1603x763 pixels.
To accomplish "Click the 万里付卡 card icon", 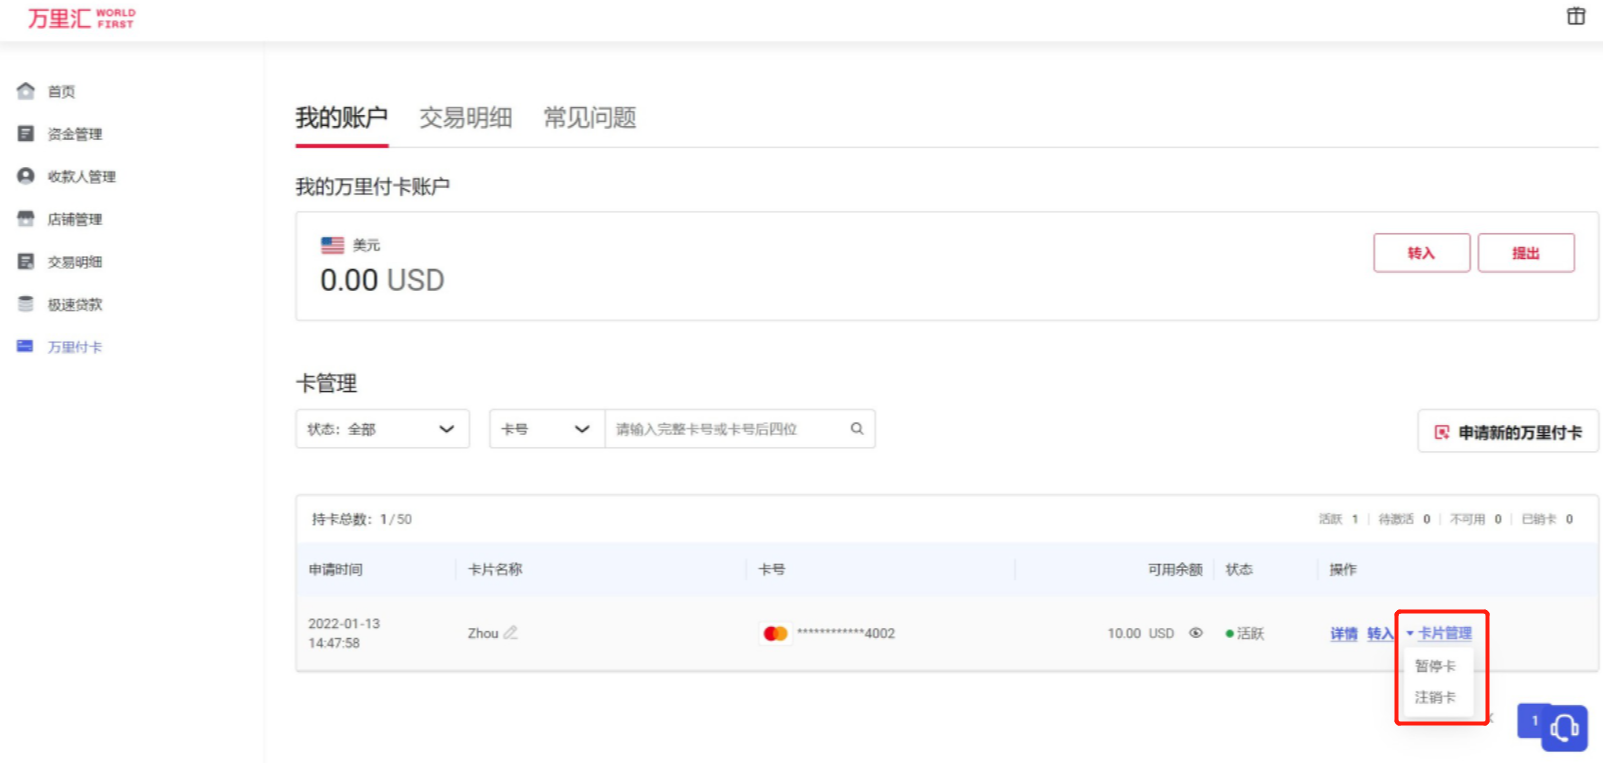I will point(25,346).
